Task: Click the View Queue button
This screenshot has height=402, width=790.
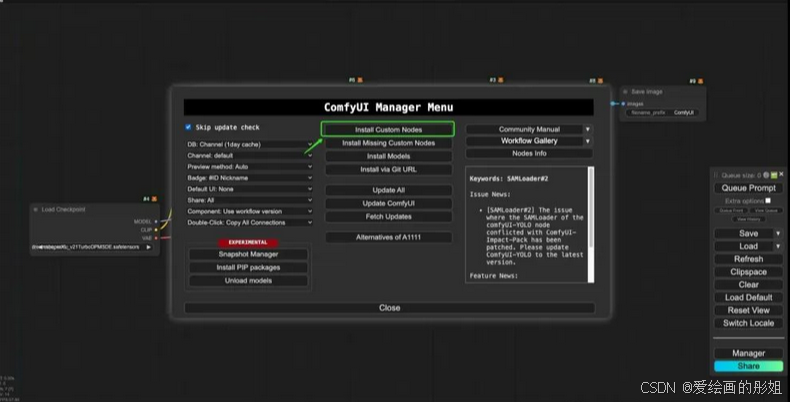Action: pyautogui.click(x=766, y=211)
